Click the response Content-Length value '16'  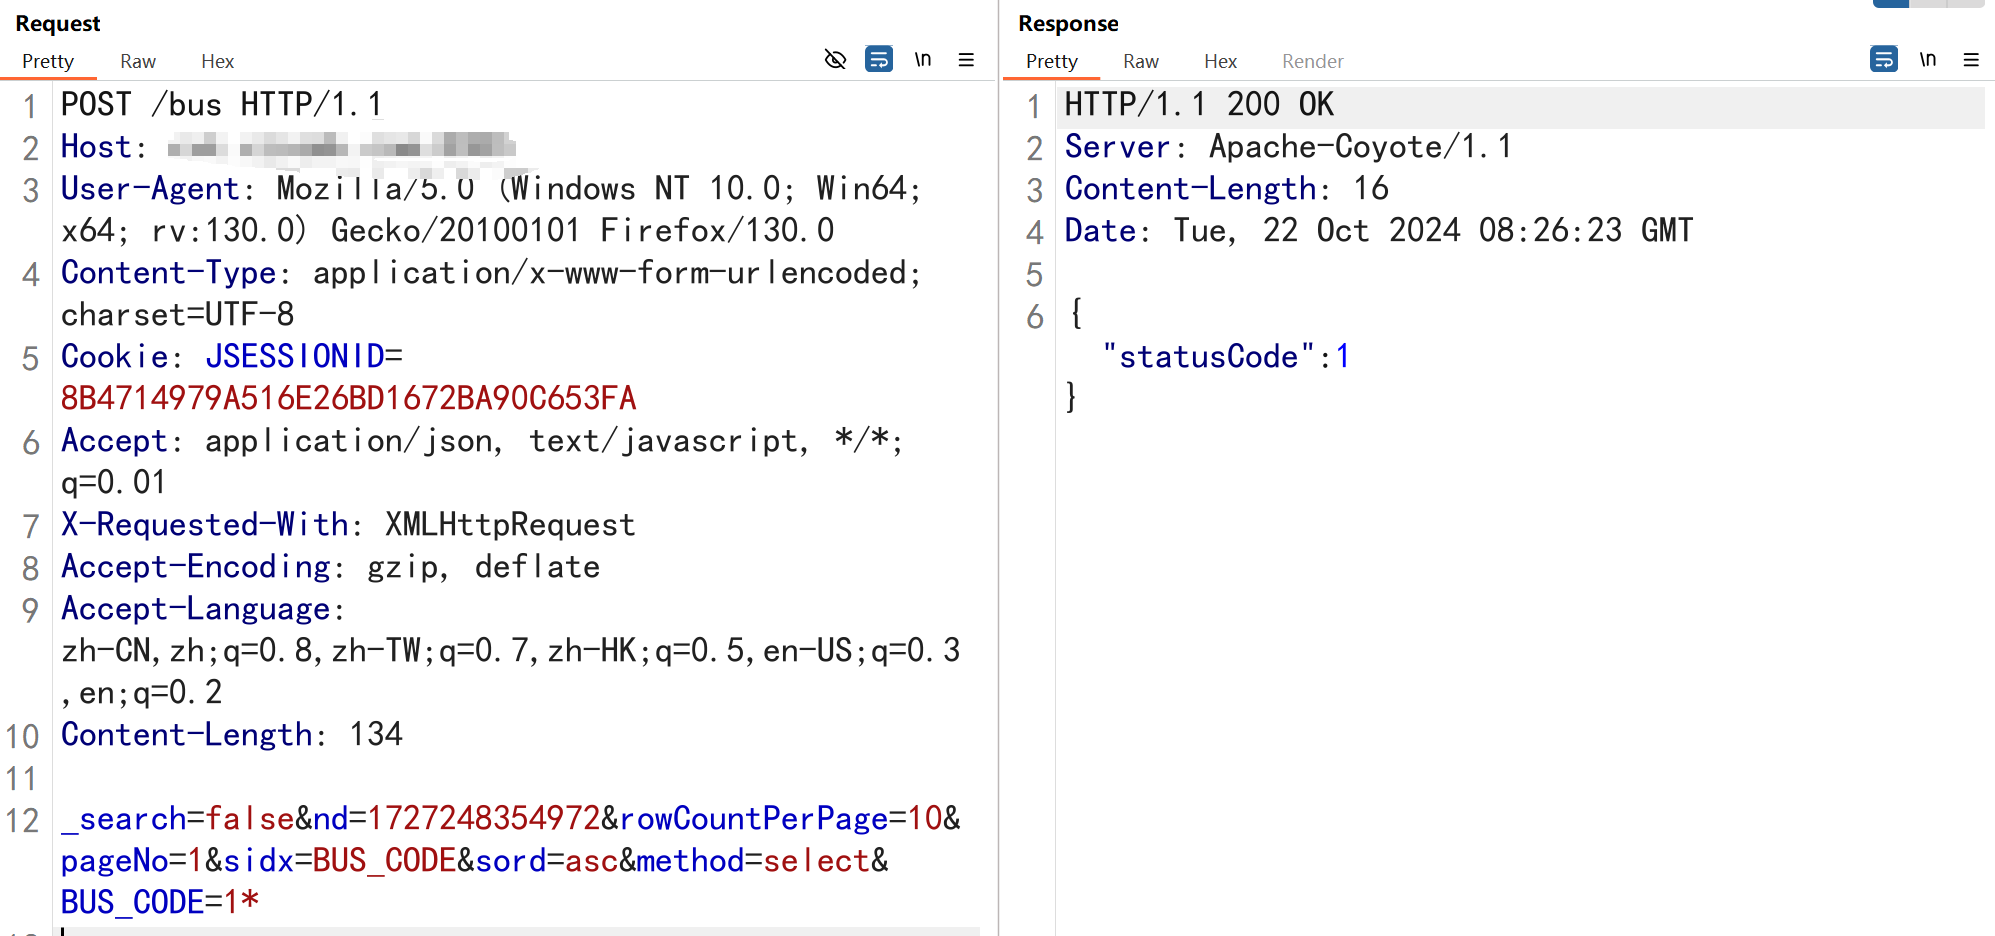tap(1371, 189)
